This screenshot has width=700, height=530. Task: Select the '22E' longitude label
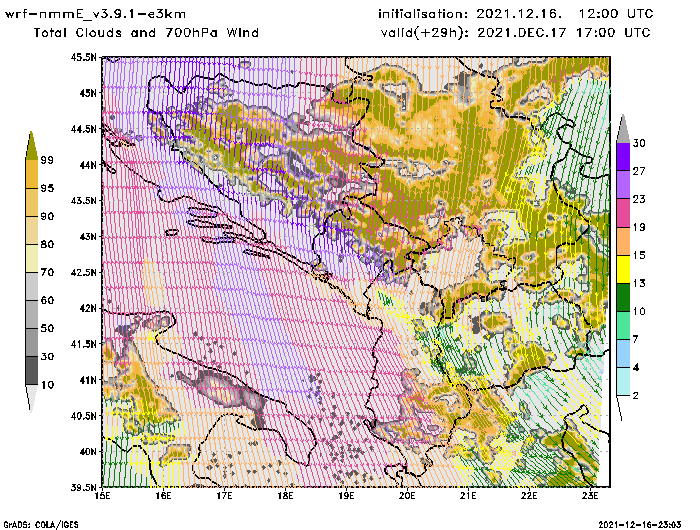click(x=529, y=496)
